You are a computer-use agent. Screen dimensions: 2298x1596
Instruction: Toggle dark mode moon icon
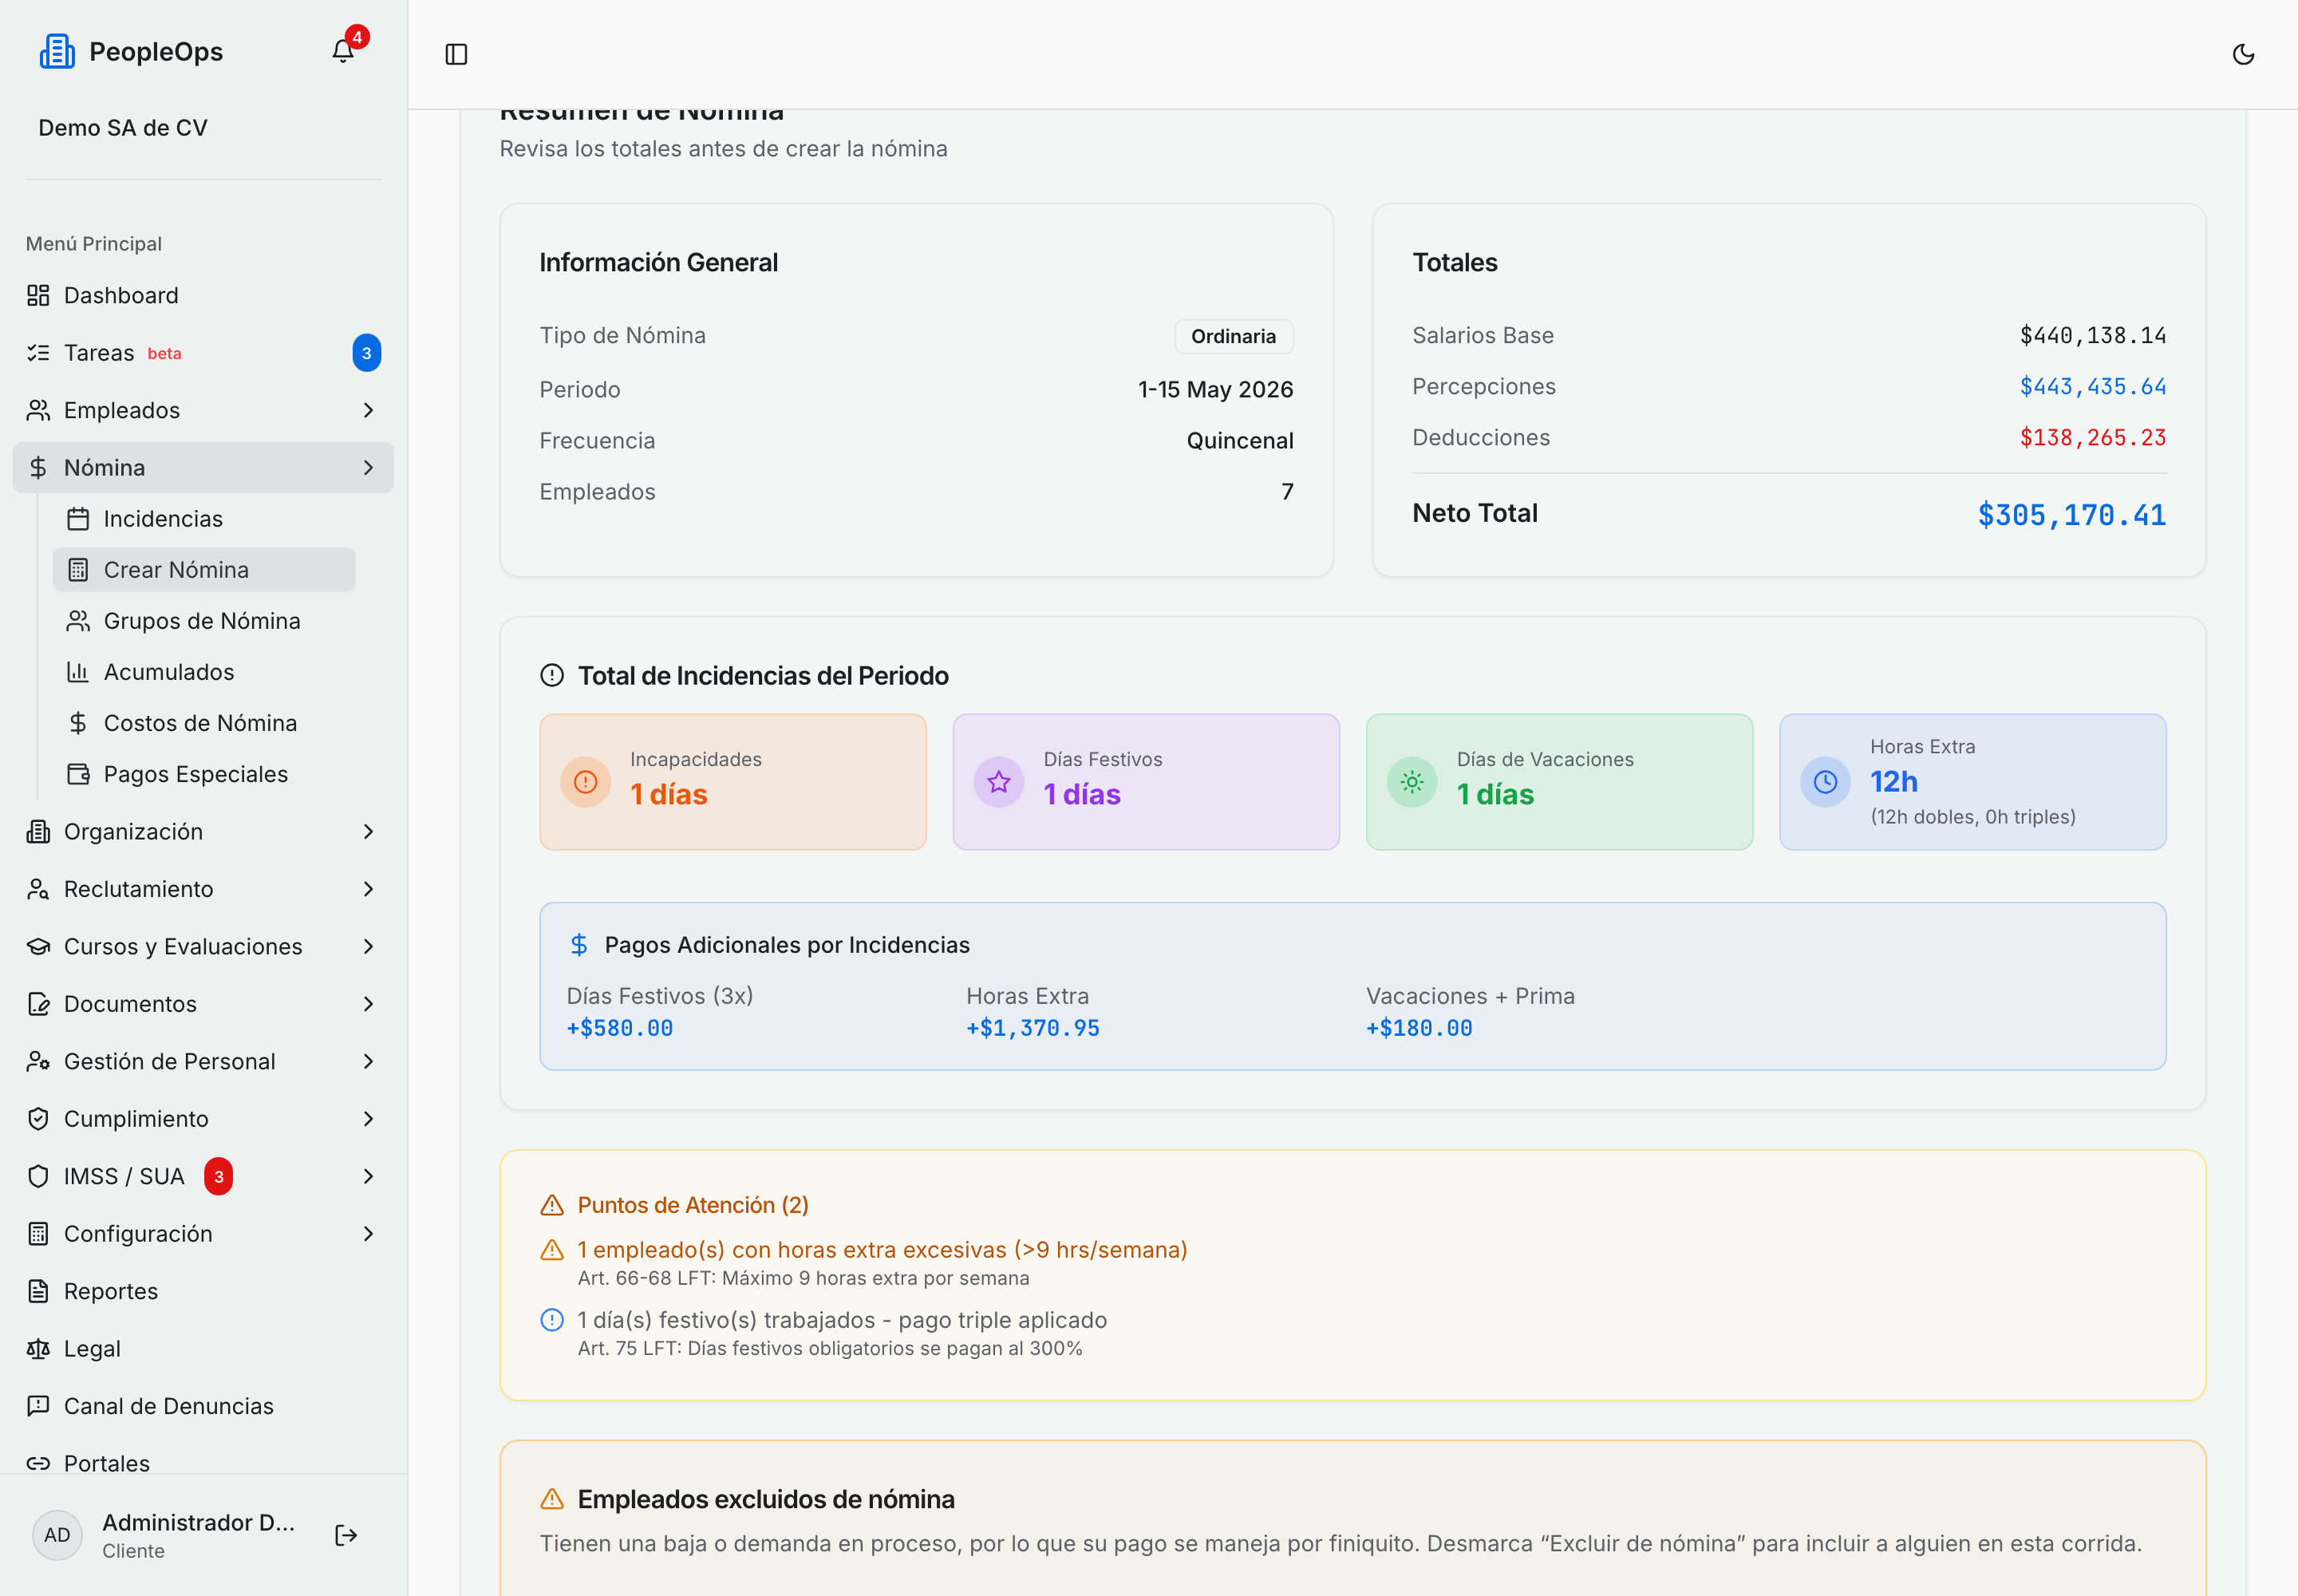pos(2243,54)
